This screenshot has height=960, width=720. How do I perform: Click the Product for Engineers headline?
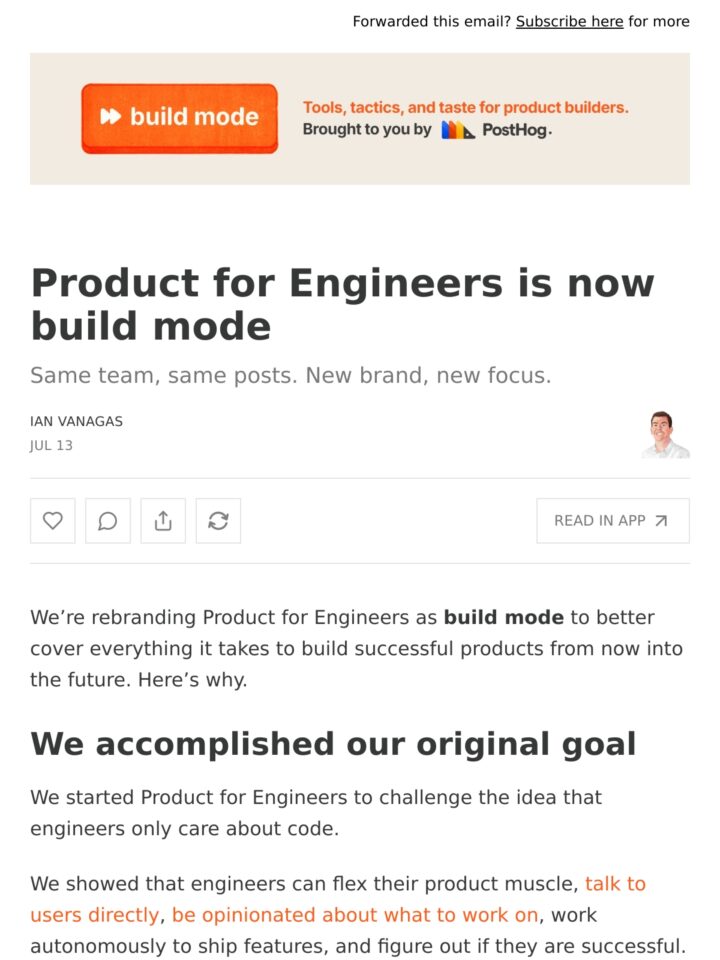pos(343,304)
